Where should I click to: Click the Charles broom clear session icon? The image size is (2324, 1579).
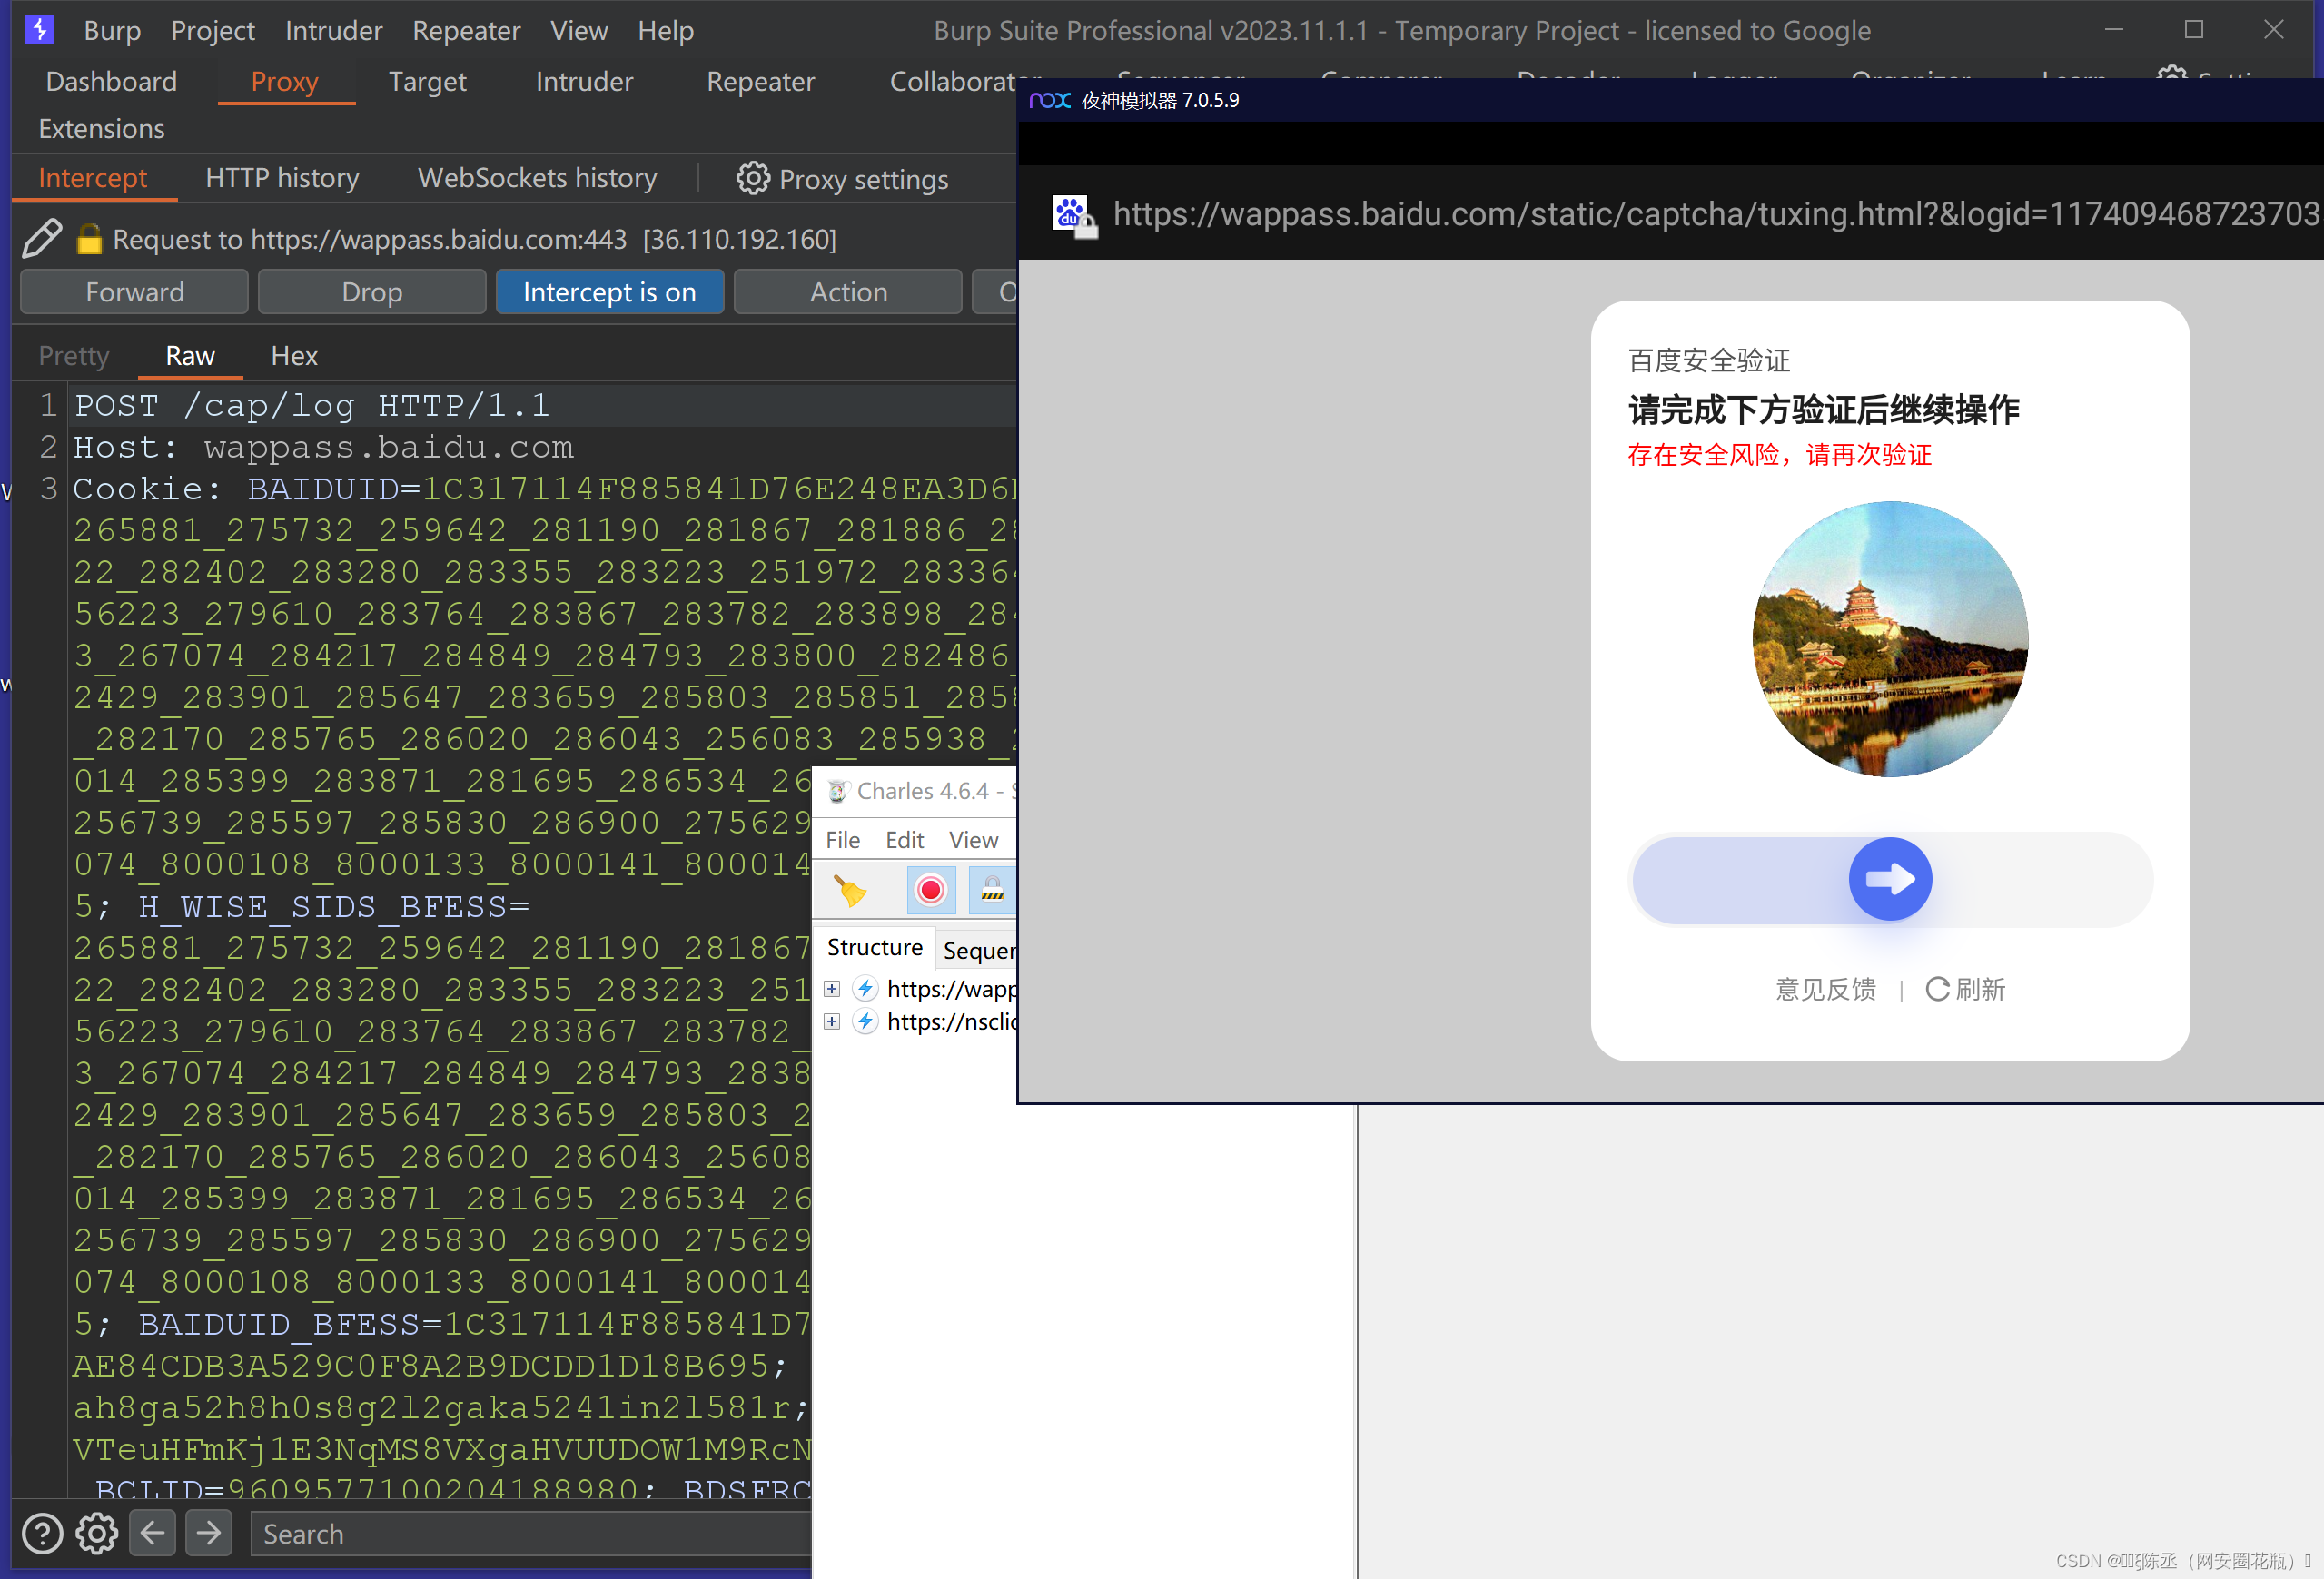click(x=850, y=890)
